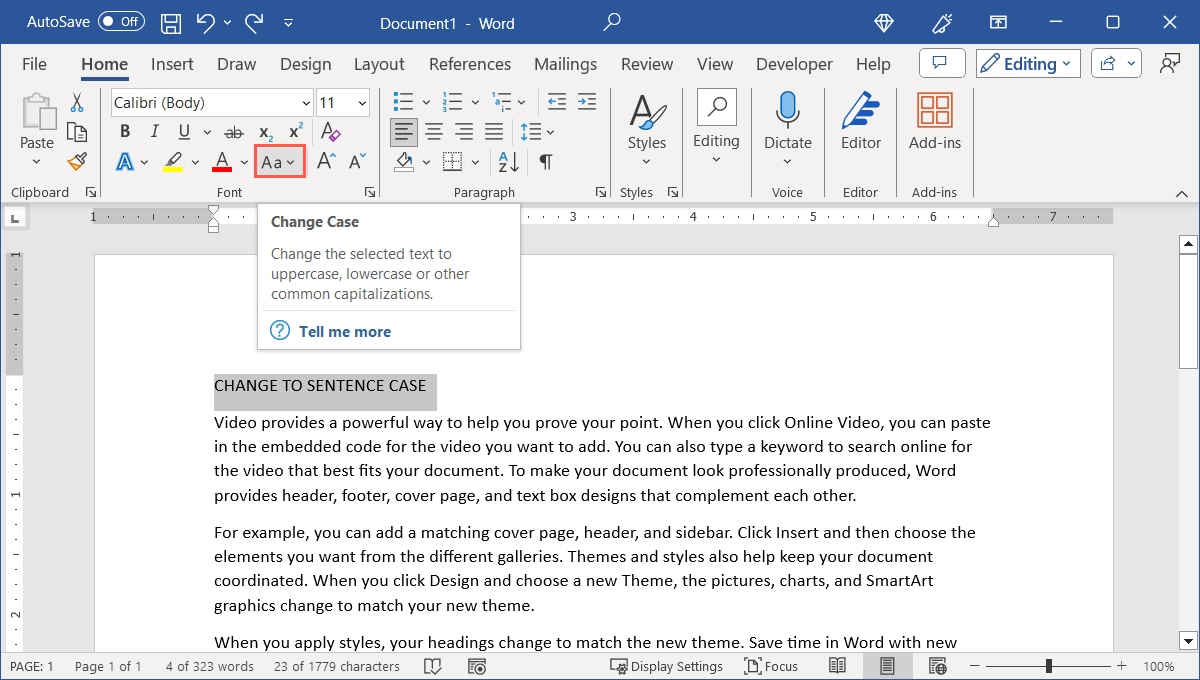Open the font name dropdown
The width and height of the screenshot is (1200, 680).
305,102
